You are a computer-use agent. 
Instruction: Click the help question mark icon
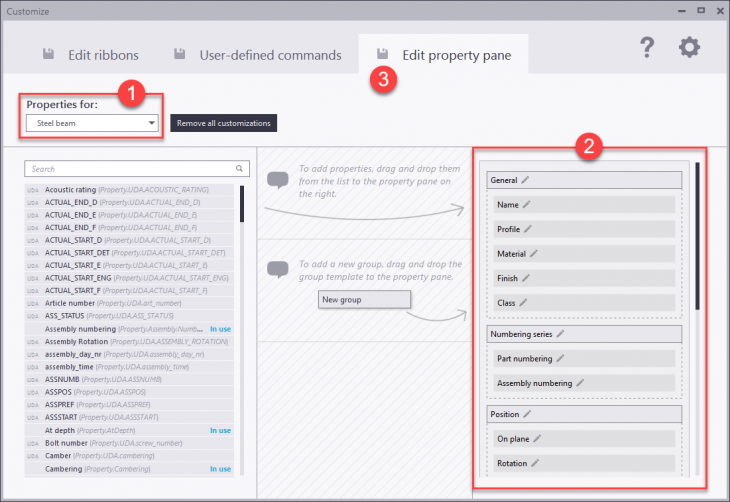pyautogui.click(x=647, y=47)
